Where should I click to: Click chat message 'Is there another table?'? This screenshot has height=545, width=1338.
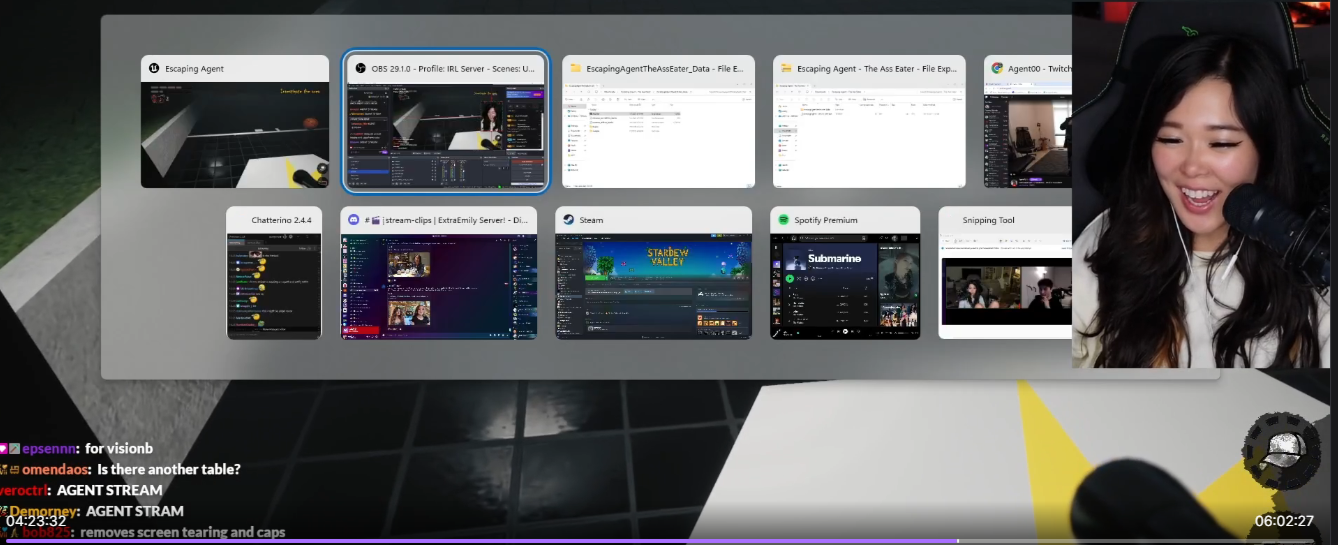point(169,469)
